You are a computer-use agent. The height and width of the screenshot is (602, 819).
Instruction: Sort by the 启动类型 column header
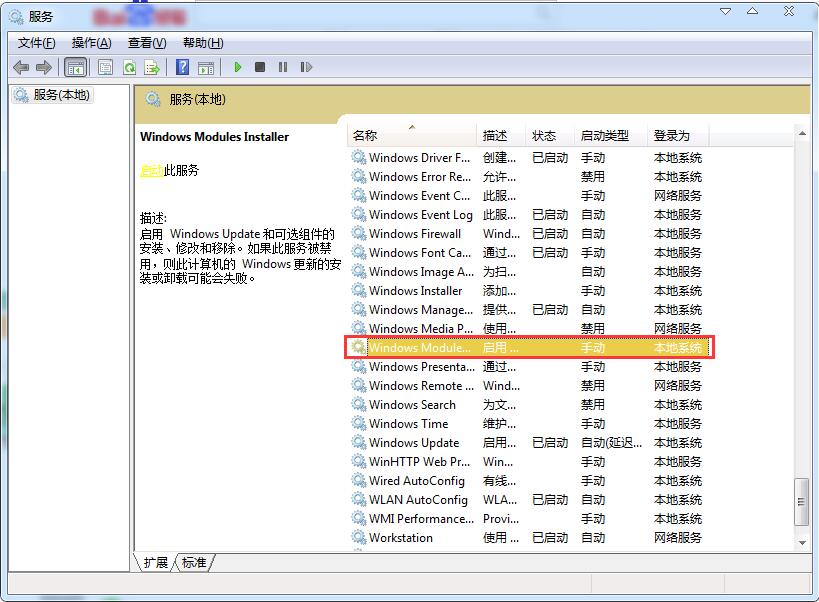[x=611, y=136]
